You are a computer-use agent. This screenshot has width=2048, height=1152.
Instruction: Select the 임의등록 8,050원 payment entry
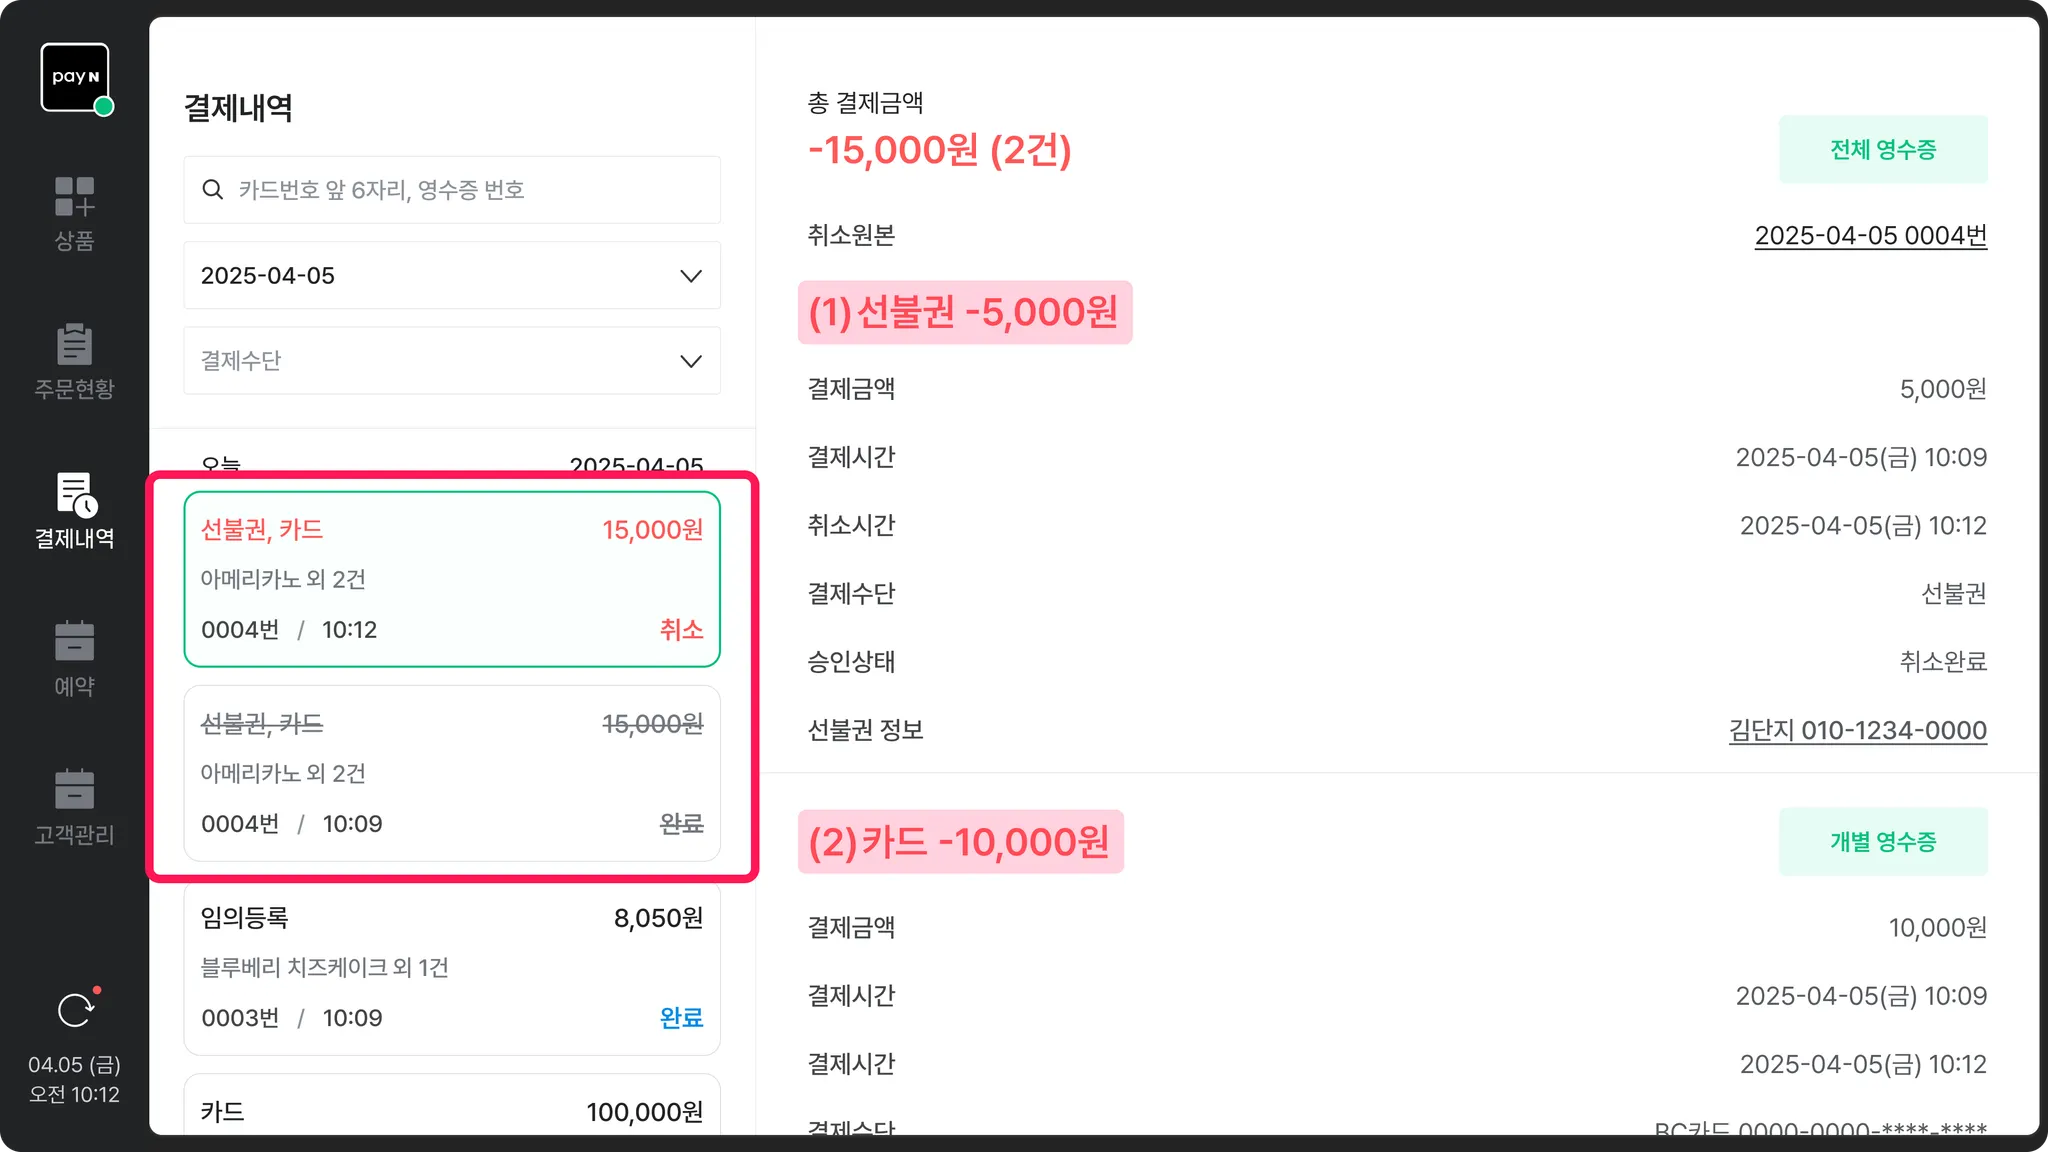451,967
